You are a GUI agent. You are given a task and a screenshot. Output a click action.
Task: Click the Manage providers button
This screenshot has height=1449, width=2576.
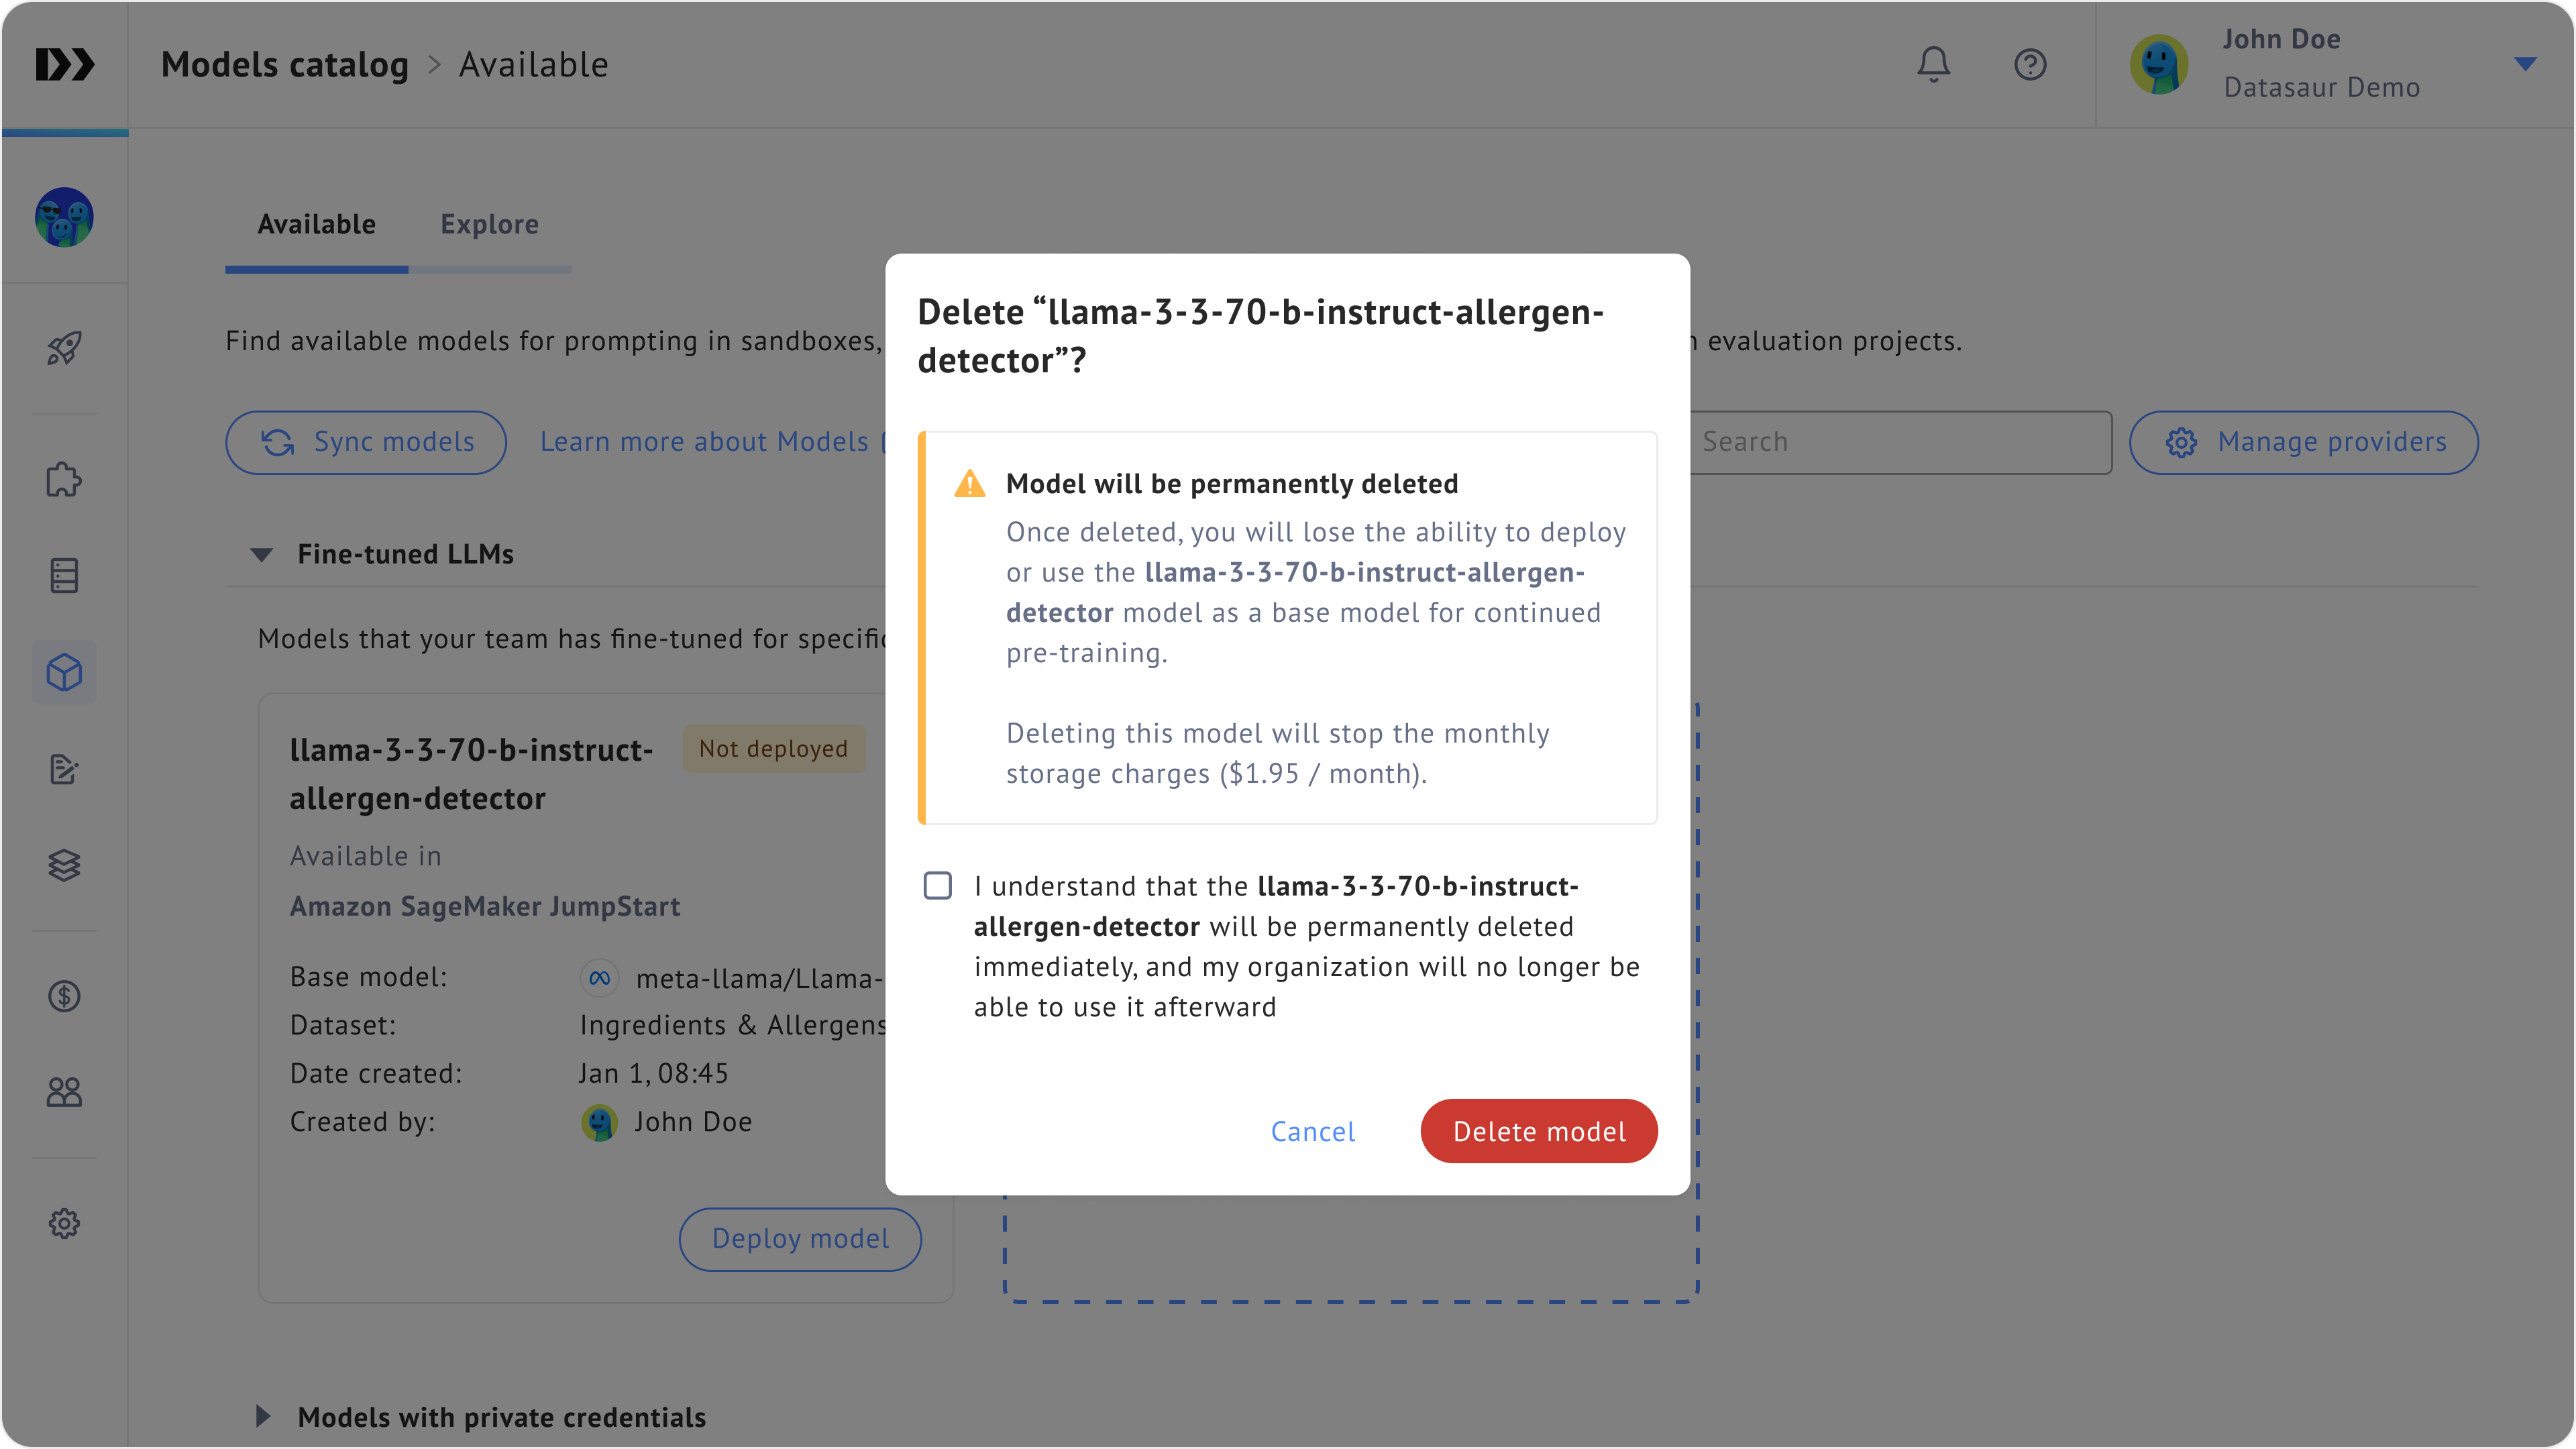tap(2303, 442)
